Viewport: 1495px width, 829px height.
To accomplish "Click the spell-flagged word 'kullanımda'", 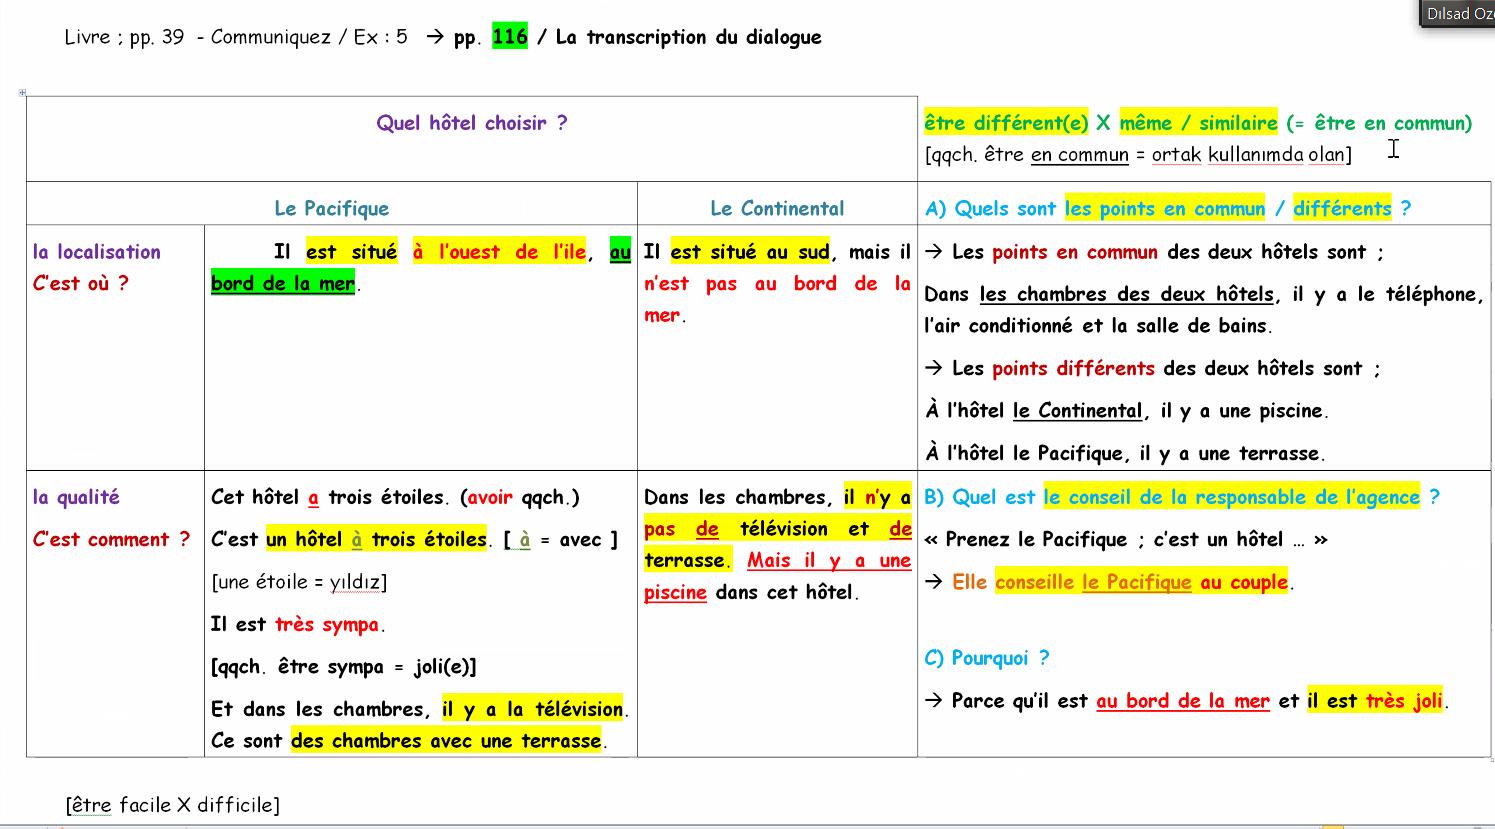I will 1255,155.
